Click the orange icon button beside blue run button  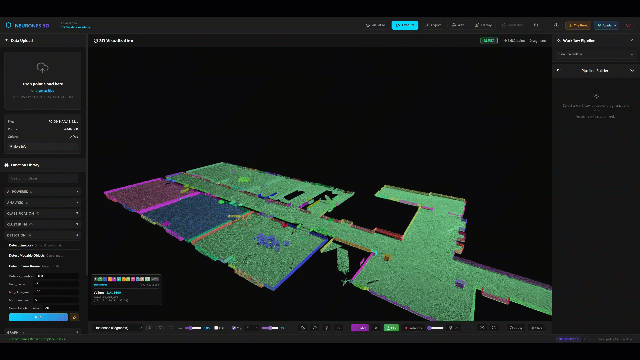coord(74,317)
